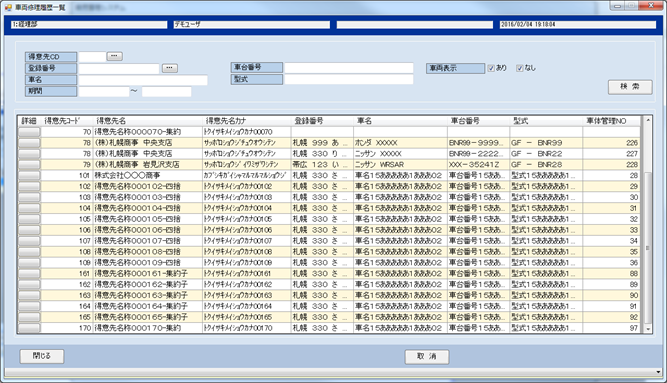Select cell 株式会社○○○商事

pyautogui.click(x=148, y=175)
